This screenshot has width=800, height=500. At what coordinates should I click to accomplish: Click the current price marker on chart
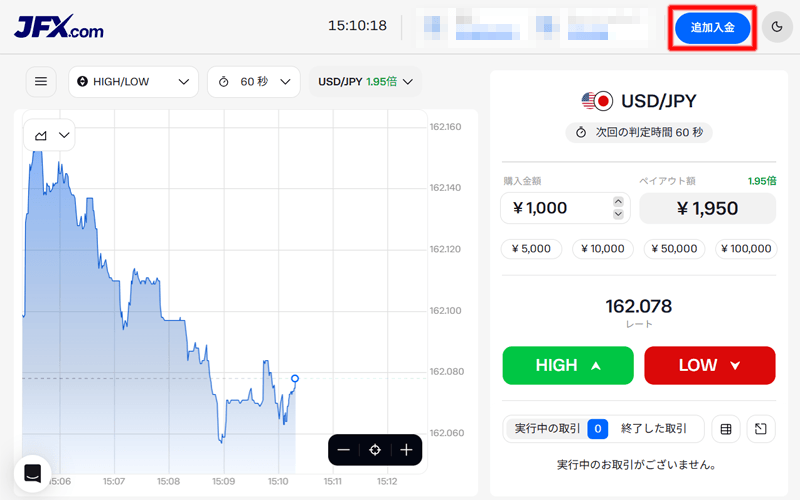tap(295, 379)
